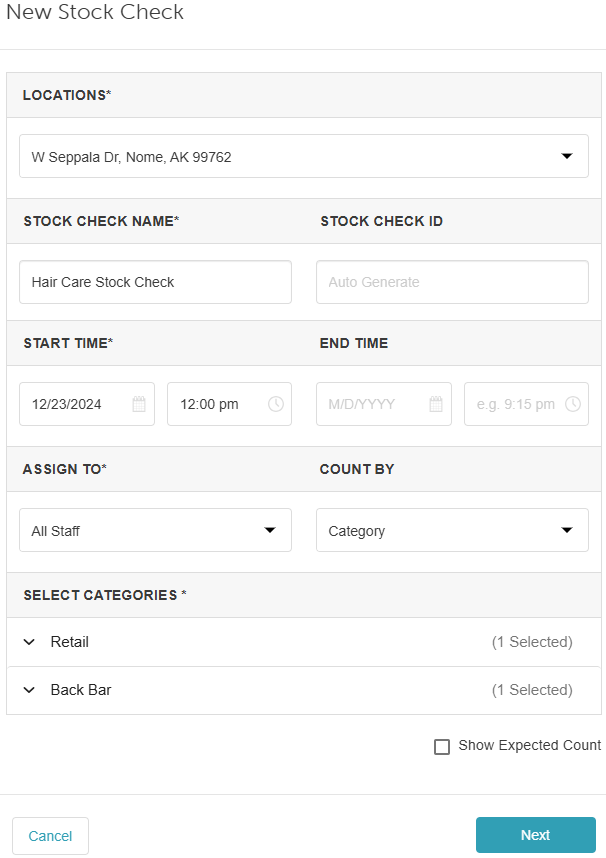Click Back Bar's (1 Selected) text
This screenshot has height=858, width=606.
coord(532,690)
